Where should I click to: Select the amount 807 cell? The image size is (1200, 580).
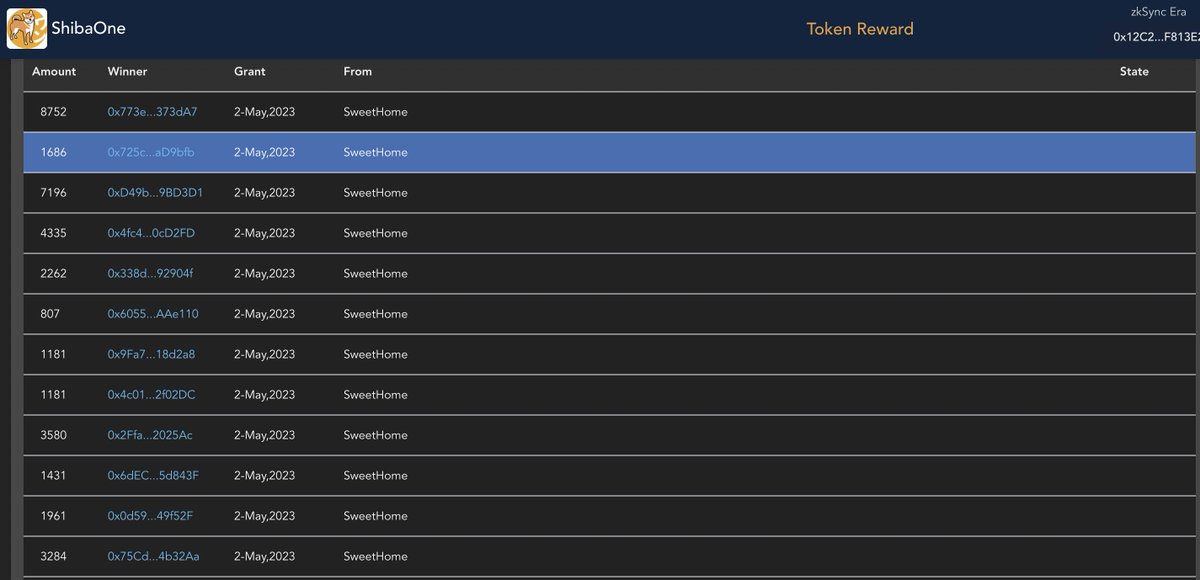(x=50, y=314)
